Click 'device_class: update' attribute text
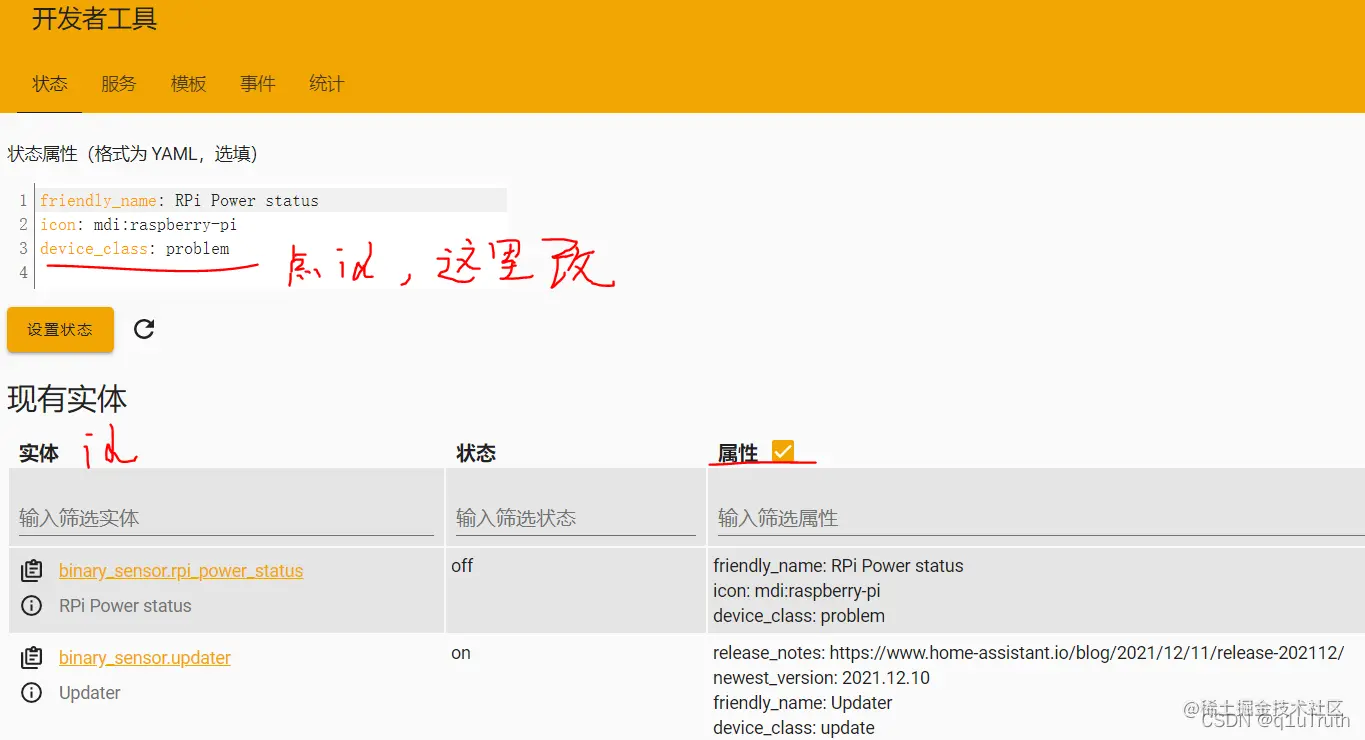Image resolution: width=1365 pixels, height=740 pixels. click(794, 728)
